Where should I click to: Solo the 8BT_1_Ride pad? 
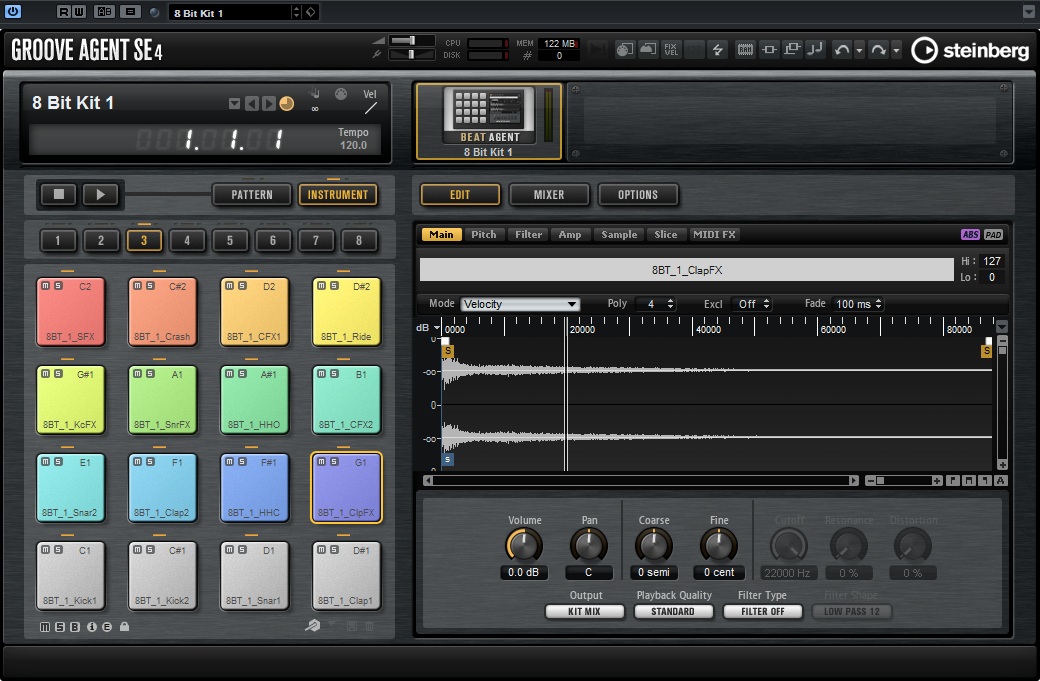point(334,286)
